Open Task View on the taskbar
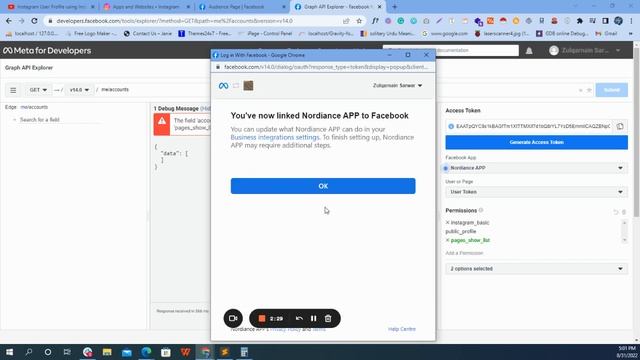Image resolution: width=640 pixels, height=360 pixels. pos(67,352)
